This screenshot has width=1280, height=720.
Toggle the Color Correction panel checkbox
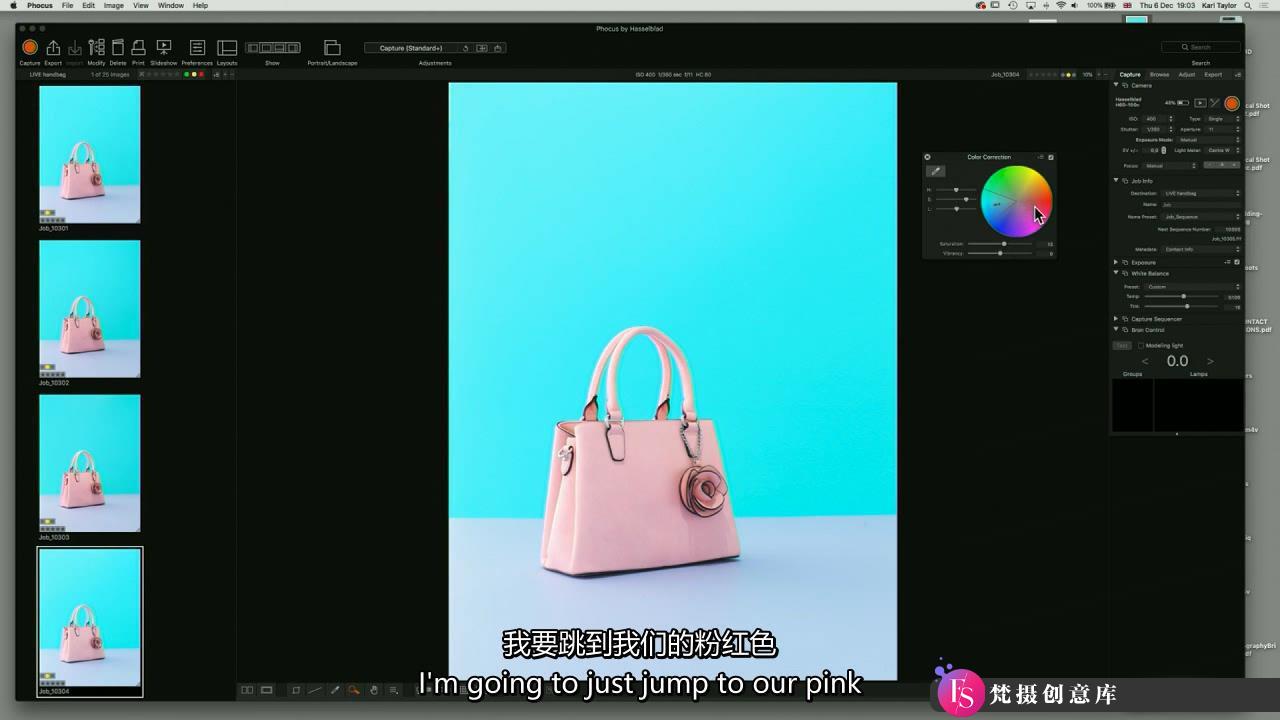point(1051,157)
